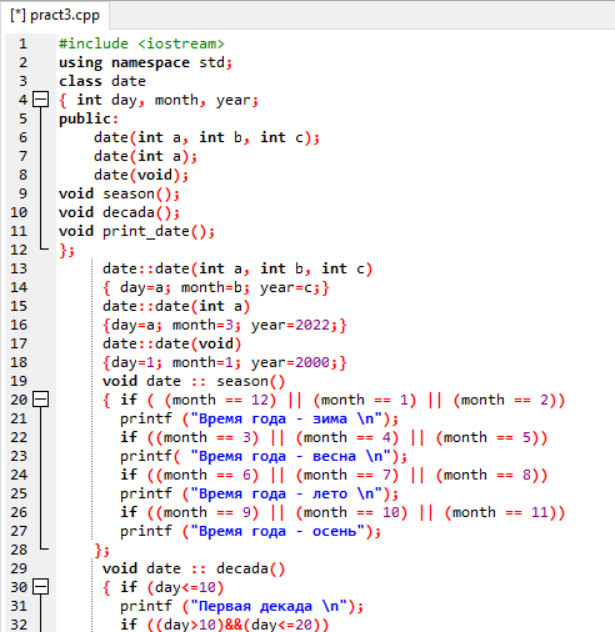Click closing '};' on line 12

(67, 250)
